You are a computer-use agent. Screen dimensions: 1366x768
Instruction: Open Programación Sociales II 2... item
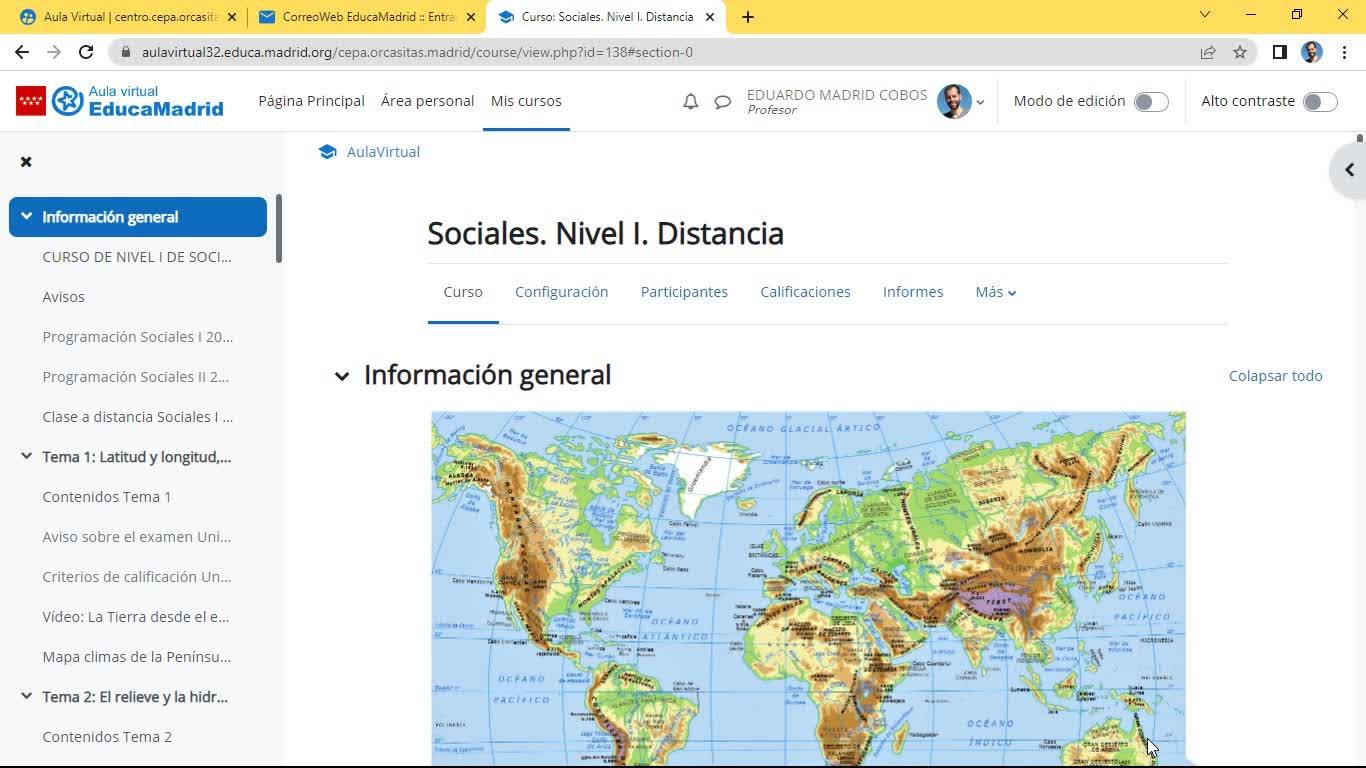coord(136,377)
